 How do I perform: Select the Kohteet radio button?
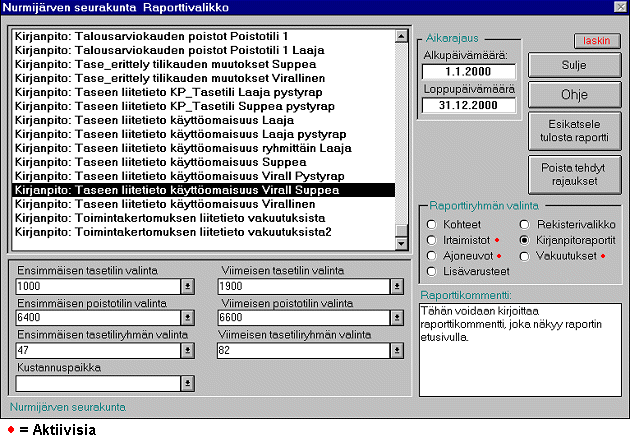coord(431,224)
